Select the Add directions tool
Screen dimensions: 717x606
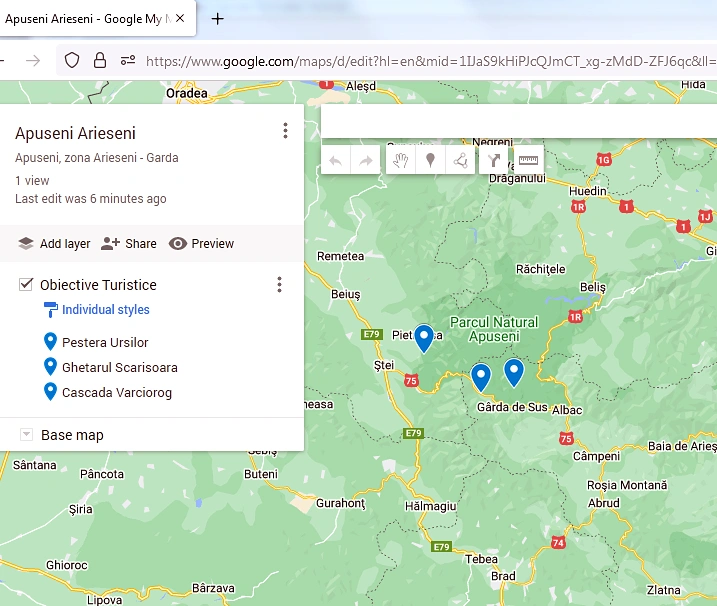point(493,160)
